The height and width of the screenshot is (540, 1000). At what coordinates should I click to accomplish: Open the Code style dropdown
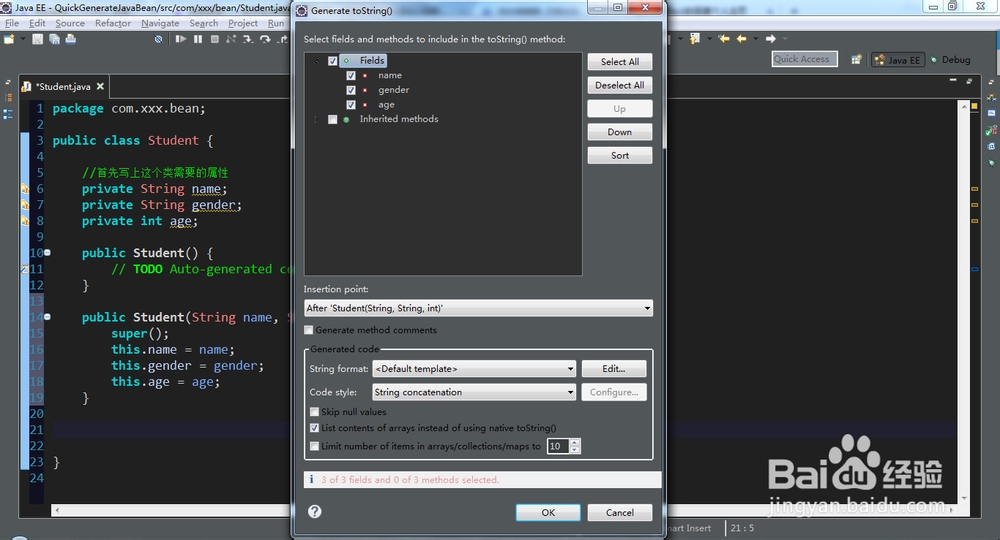point(474,392)
